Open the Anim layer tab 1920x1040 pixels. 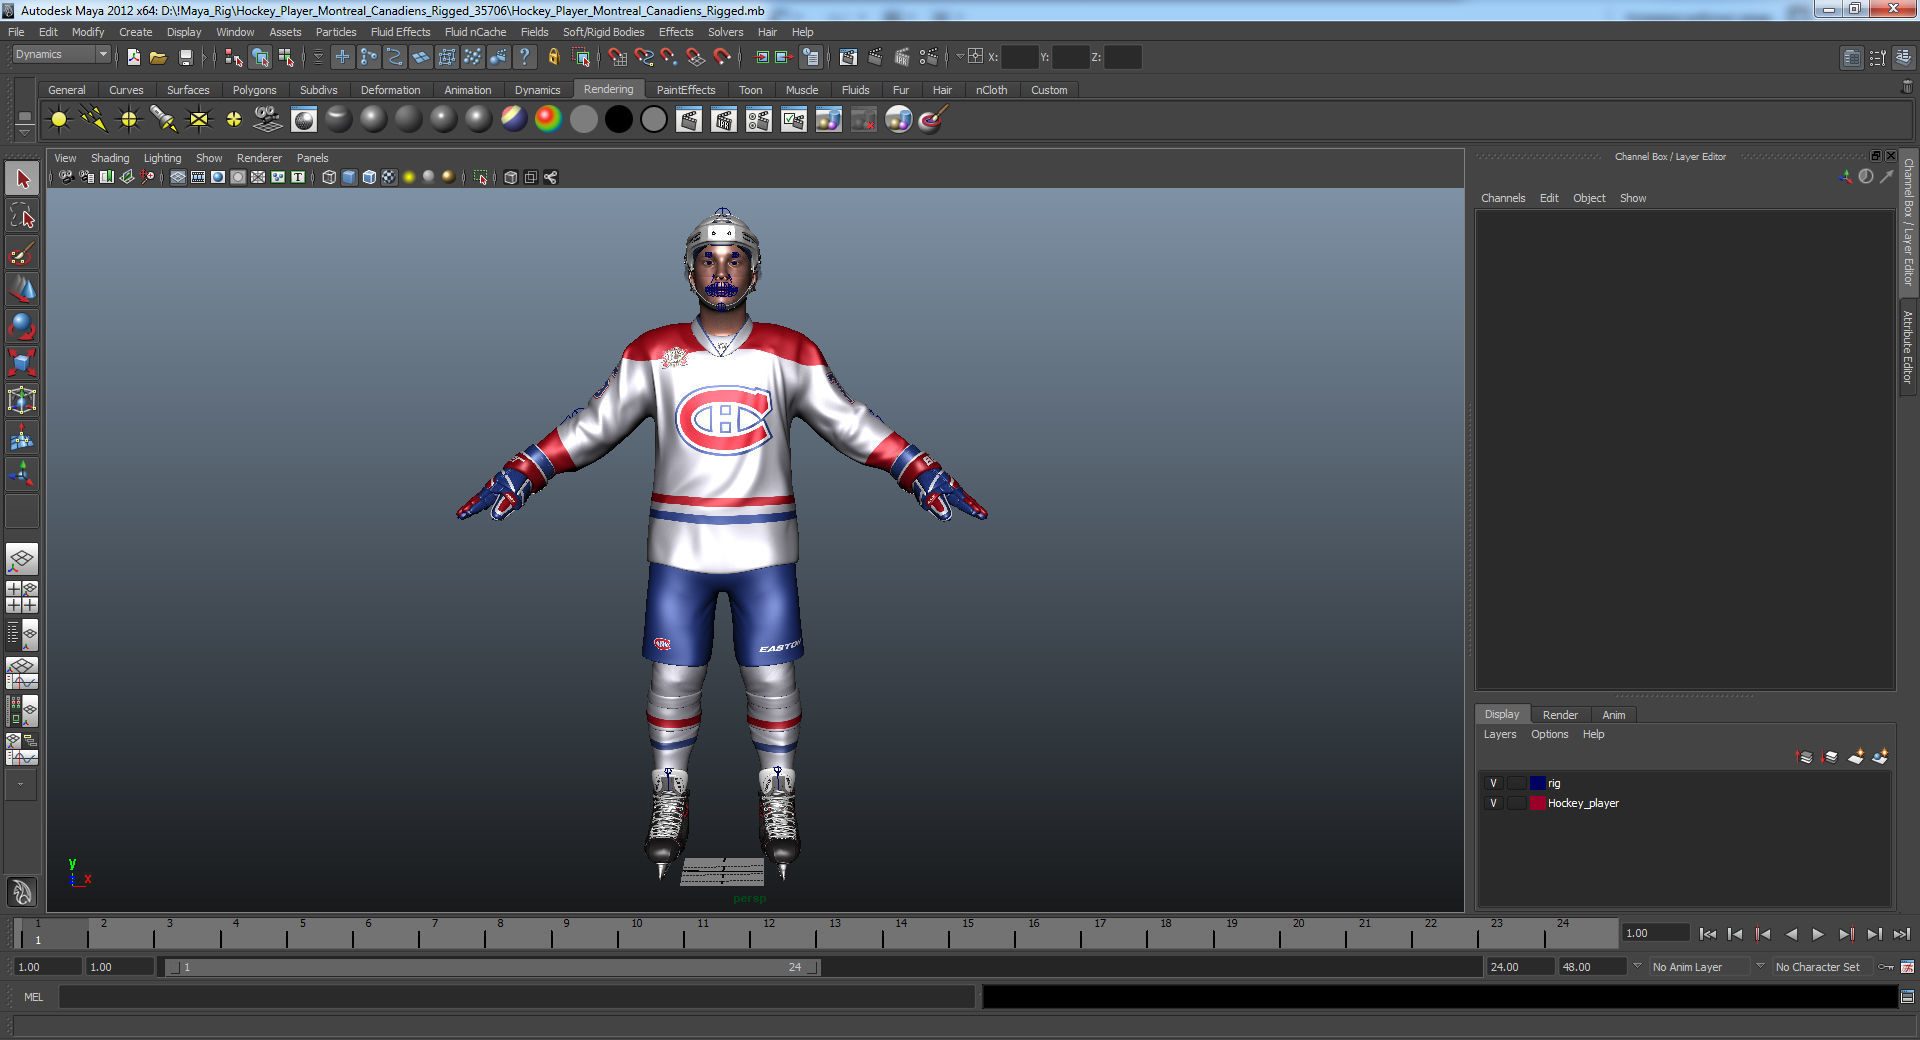[x=1613, y=715]
